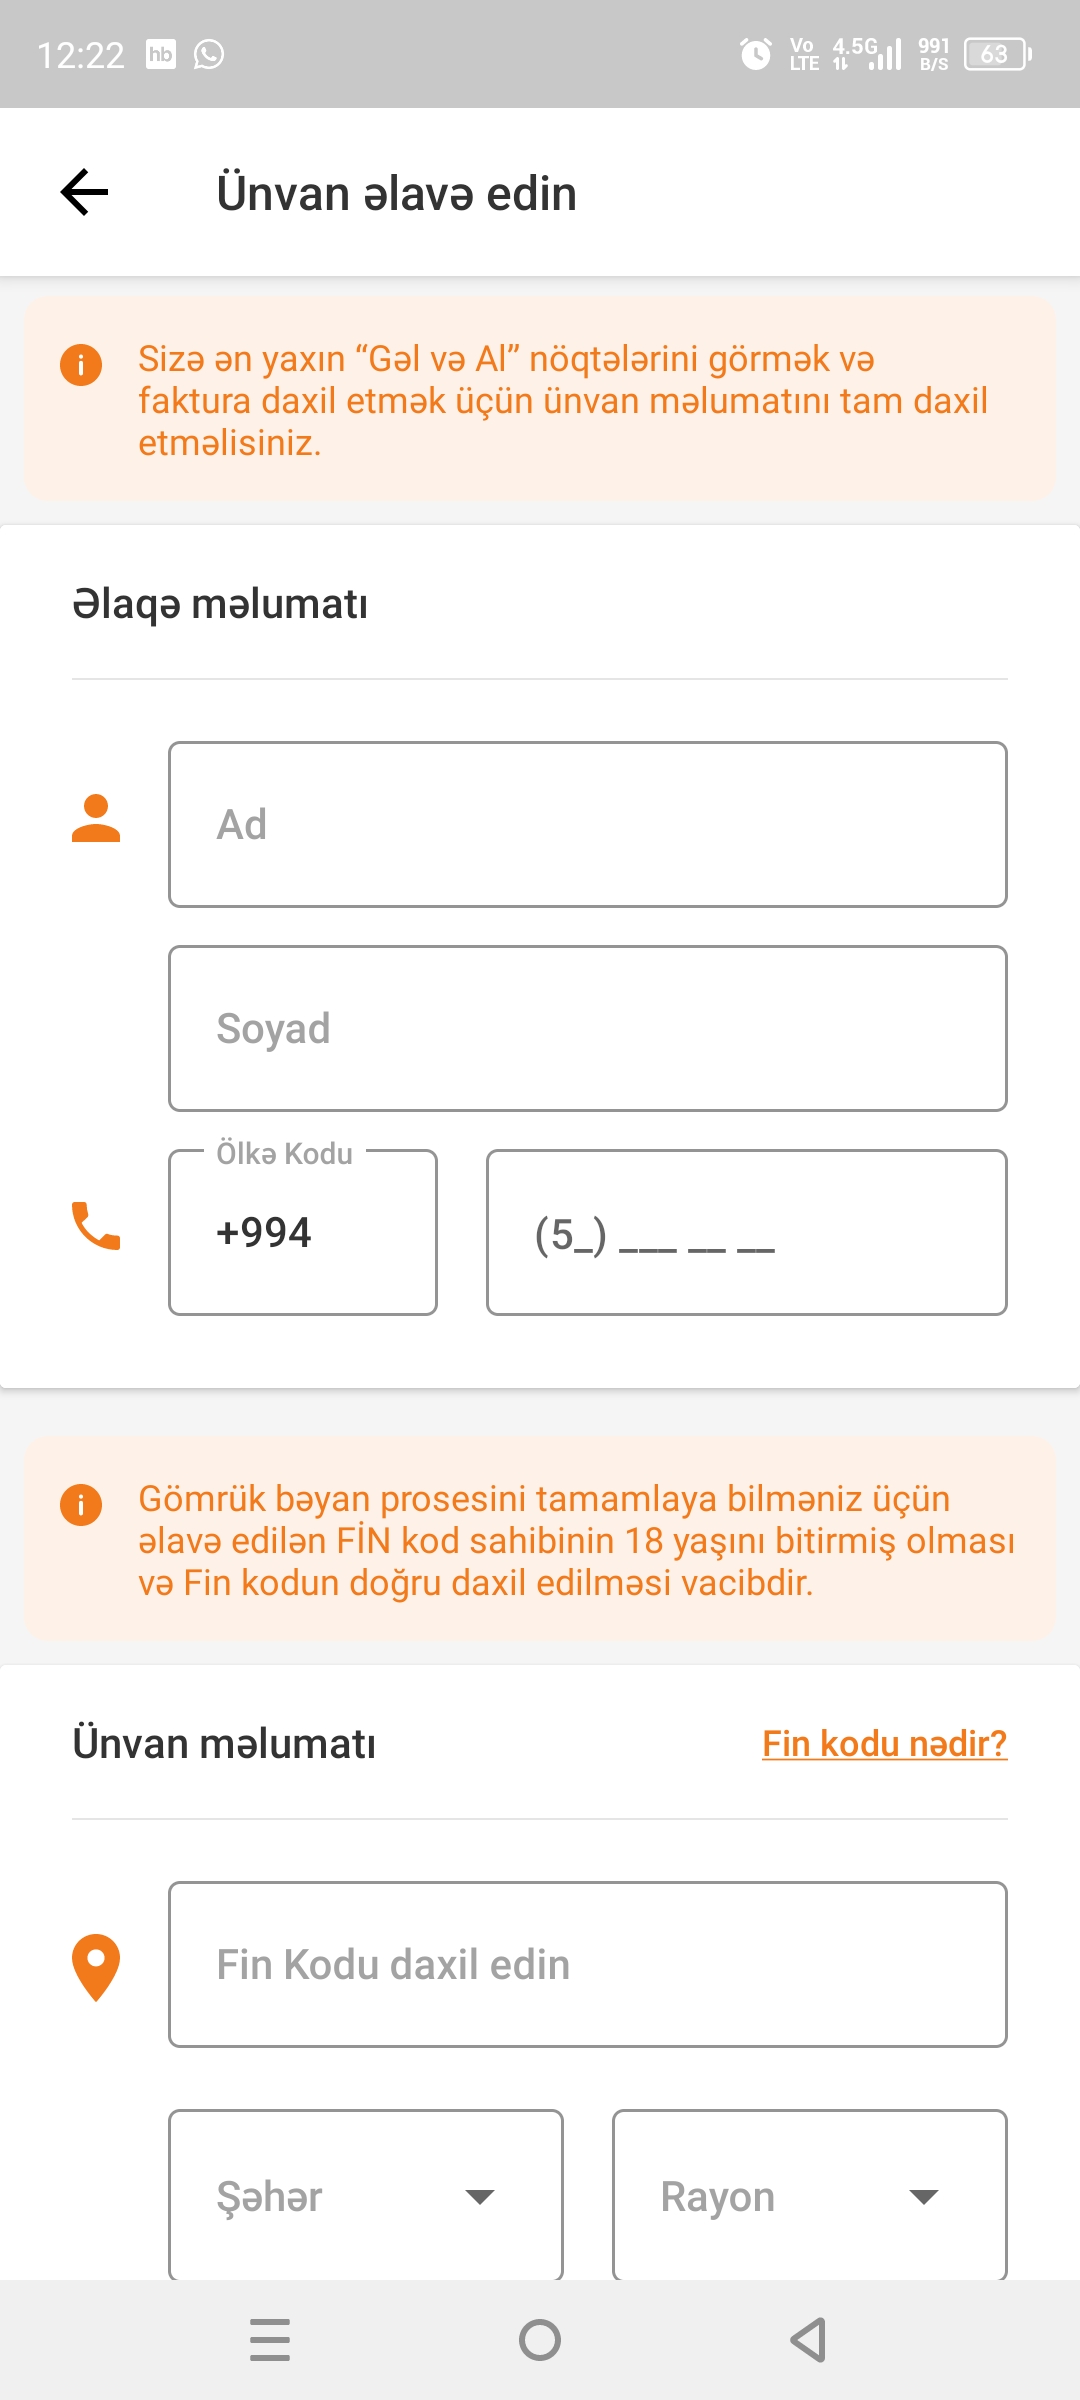Open the Rayon dropdown
1080x2400 pixels.
(809, 2196)
